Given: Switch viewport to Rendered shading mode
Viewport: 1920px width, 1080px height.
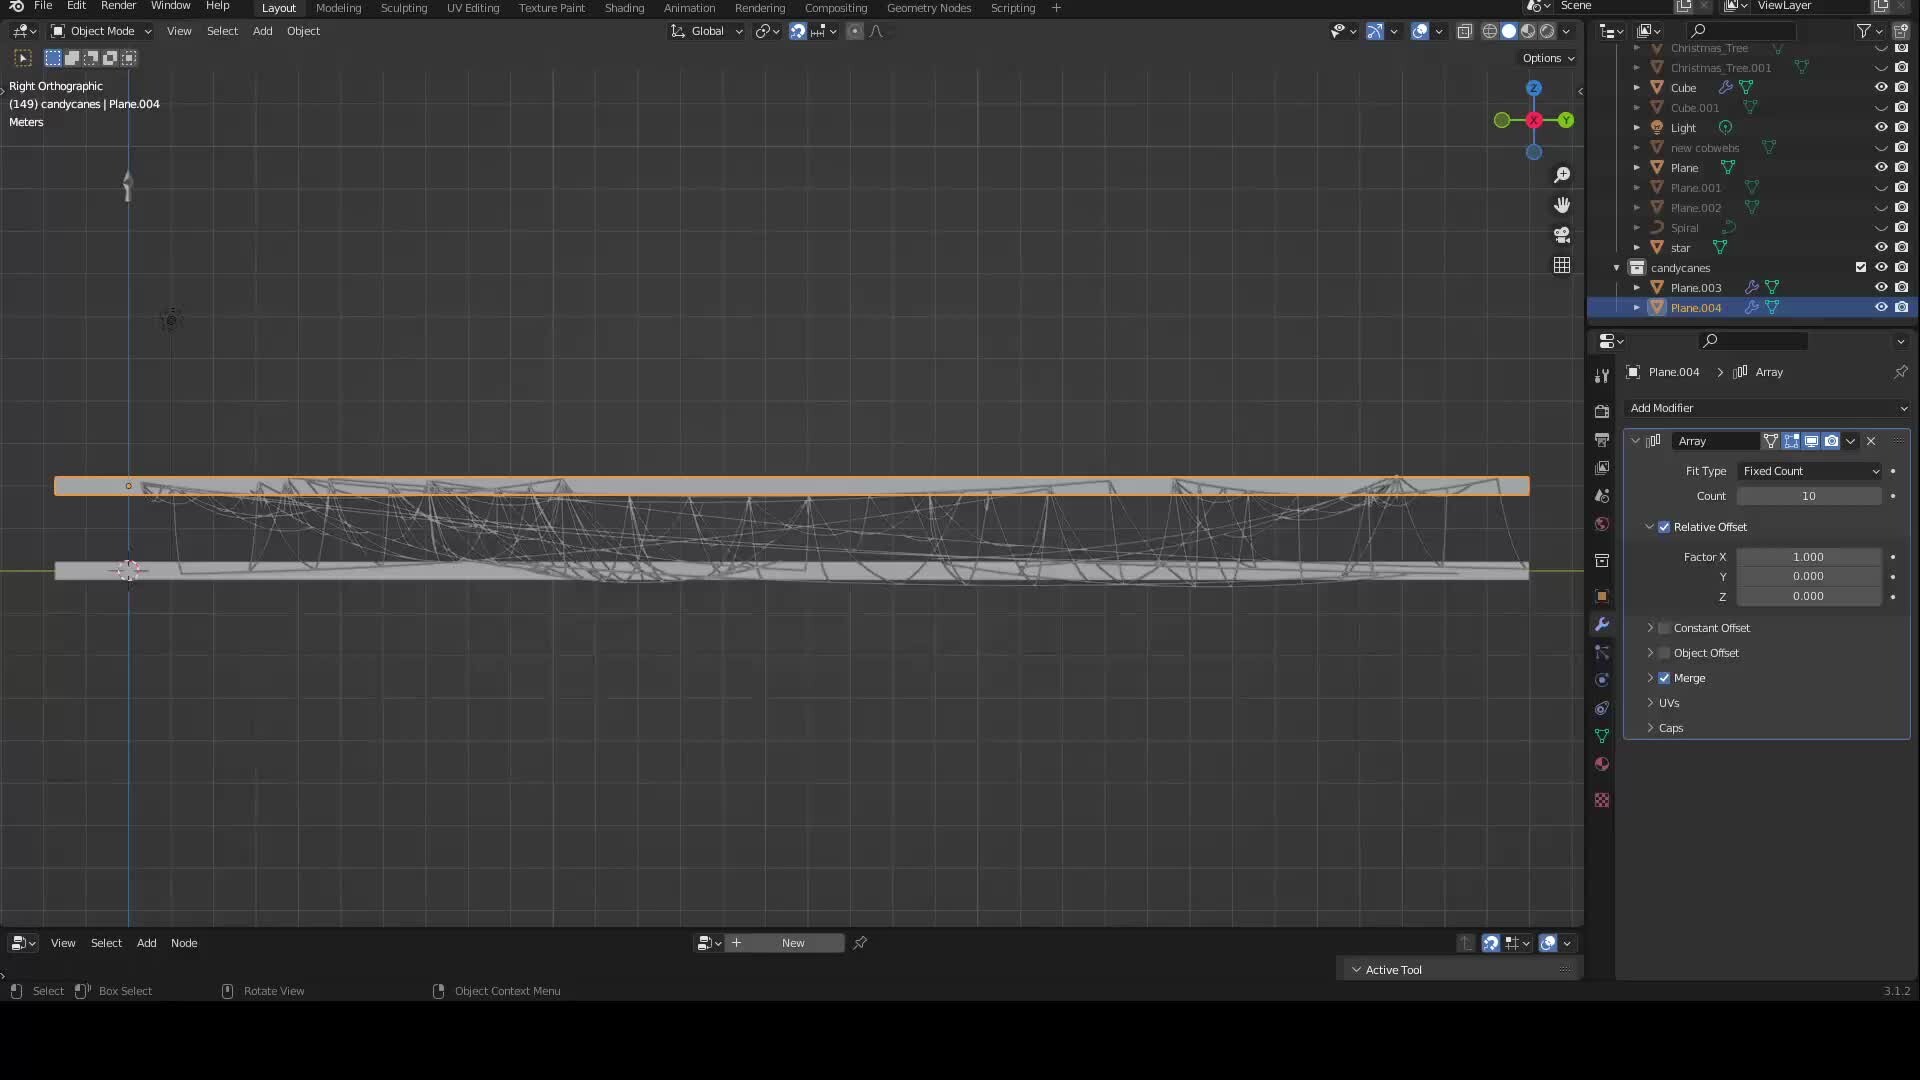Looking at the screenshot, I should click(1548, 31).
